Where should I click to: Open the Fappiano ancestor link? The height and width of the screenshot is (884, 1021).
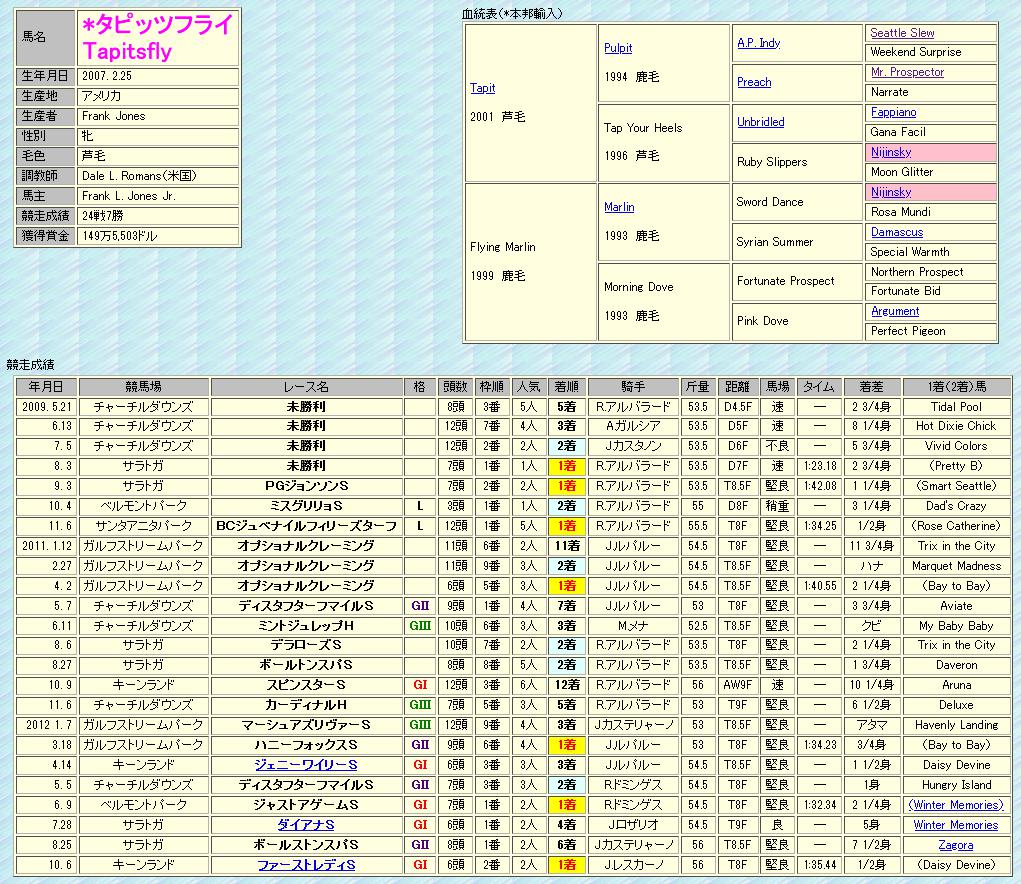[x=892, y=112]
